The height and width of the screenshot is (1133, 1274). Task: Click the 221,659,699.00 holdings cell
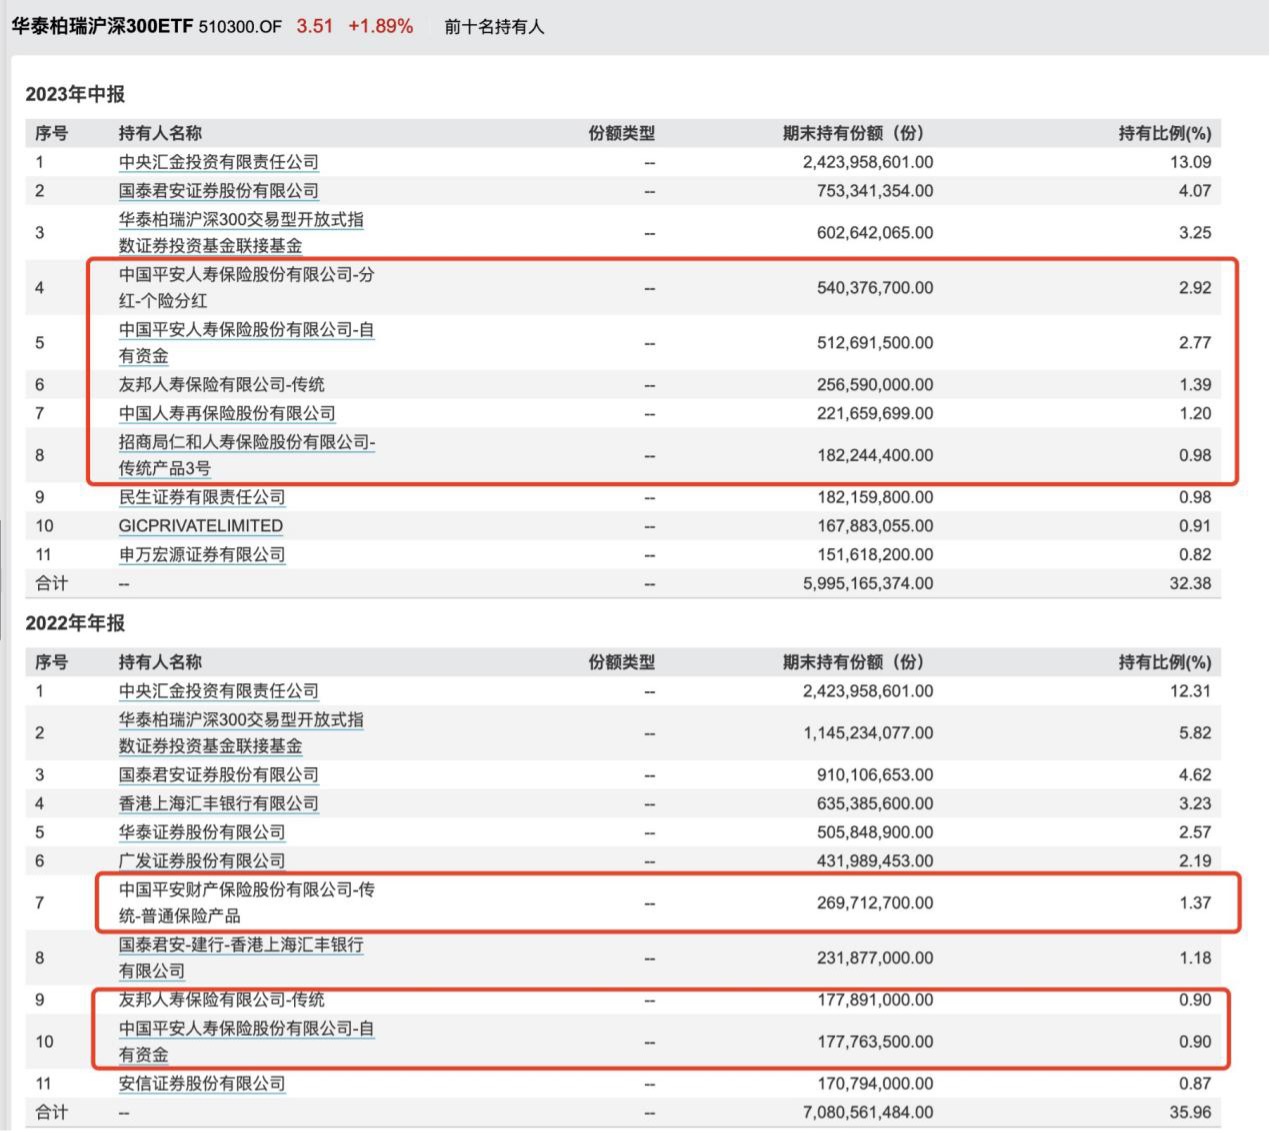coord(875,414)
